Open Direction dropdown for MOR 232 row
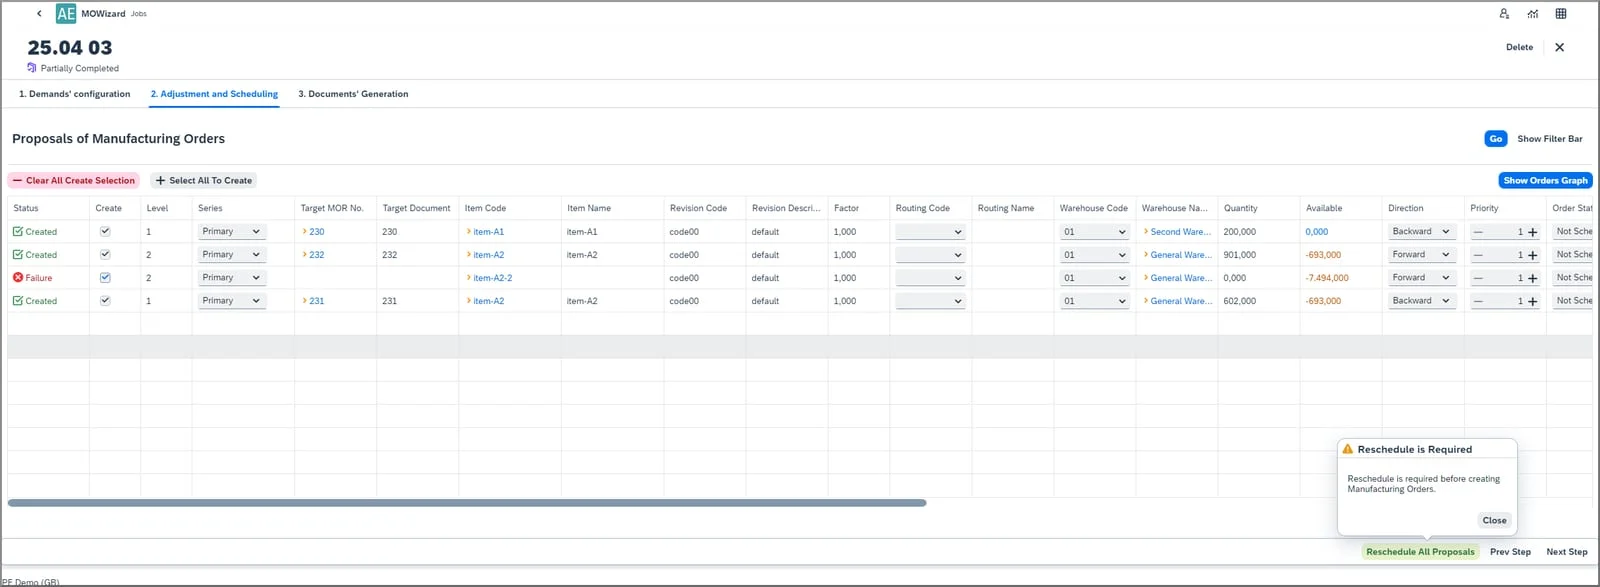Screen dimensions: 1600x587 point(1422,255)
